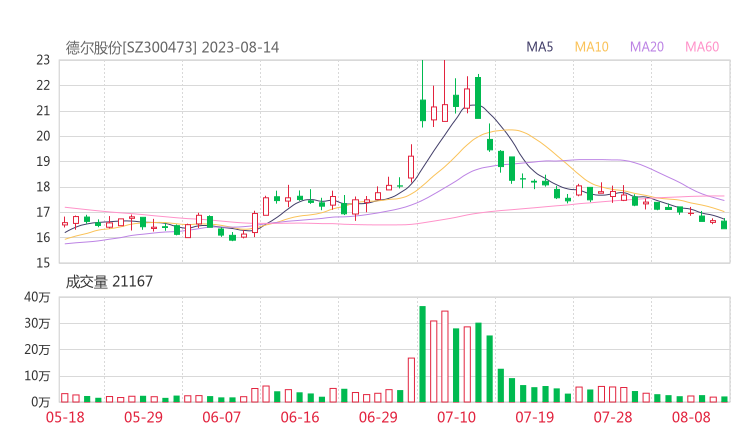Click the 0万 volume axis label
740x440 pixels.
[41, 402]
